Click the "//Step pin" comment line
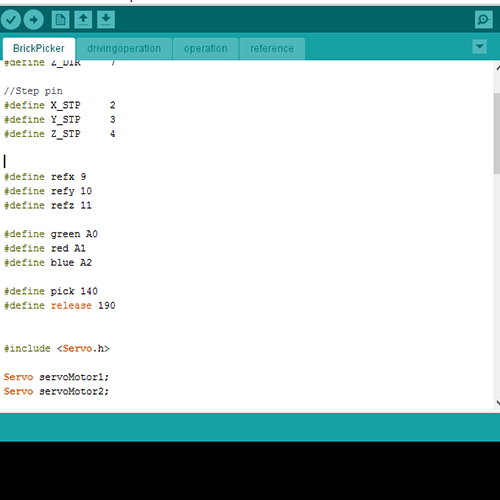Screen dimensions: 500x500 tap(33, 91)
